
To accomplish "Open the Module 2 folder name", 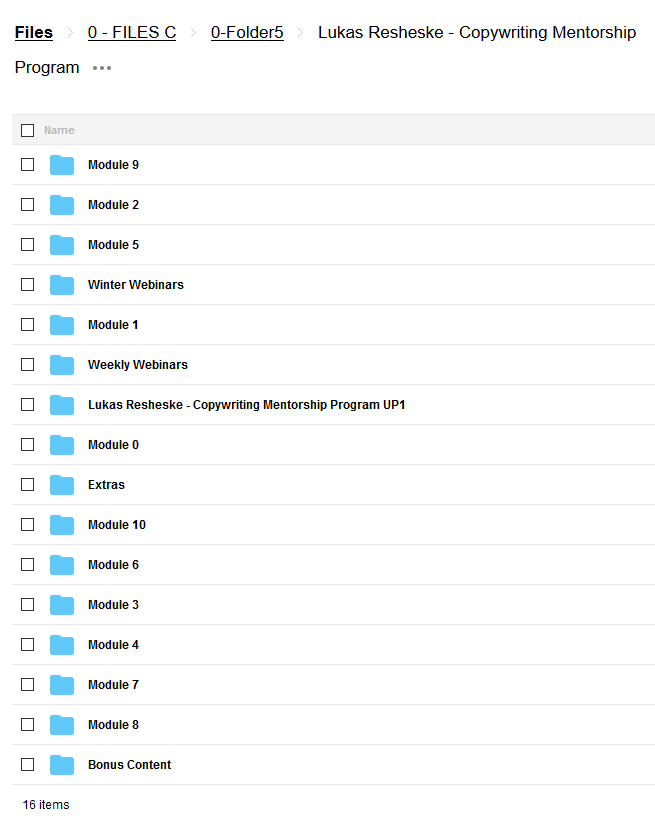I will tap(113, 205).
